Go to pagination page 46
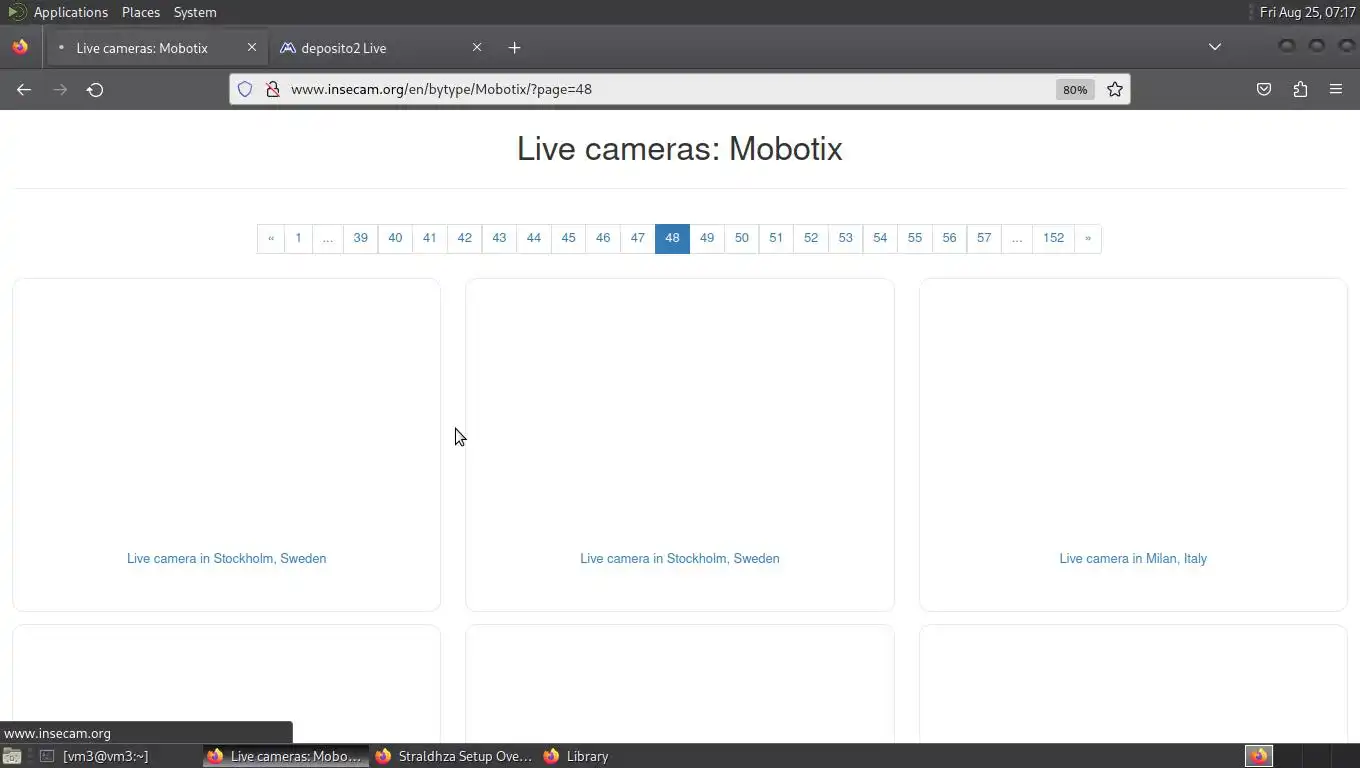 tap(603, 238)
